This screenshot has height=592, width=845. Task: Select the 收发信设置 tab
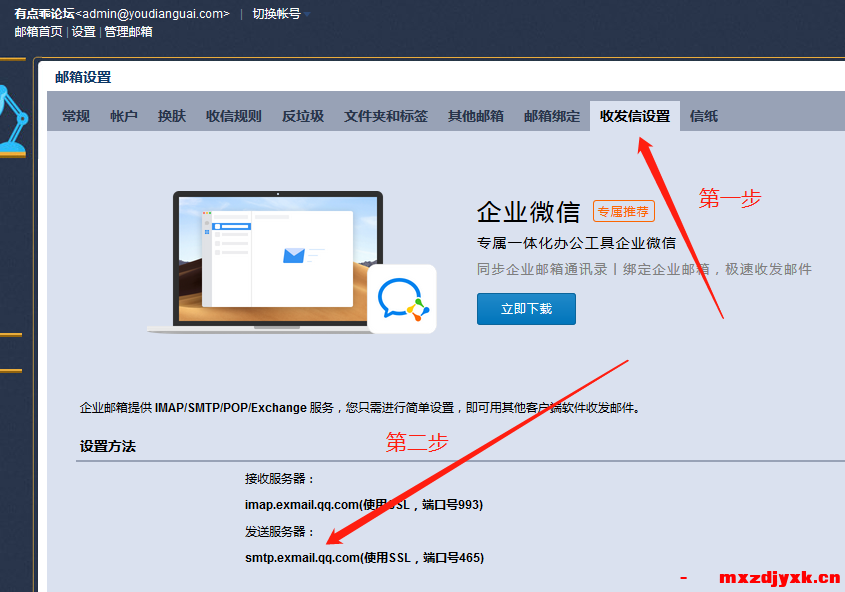point(635,116)
